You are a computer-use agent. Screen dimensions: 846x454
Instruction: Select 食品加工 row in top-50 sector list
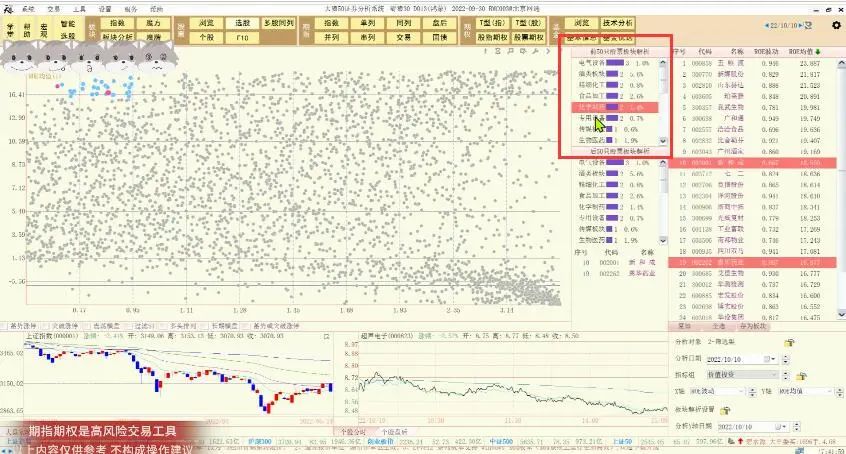(615, 96)
